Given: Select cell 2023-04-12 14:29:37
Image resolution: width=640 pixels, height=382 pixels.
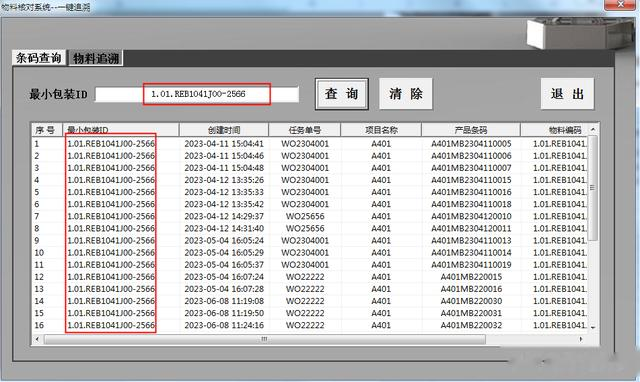Looking at the screenshot, I should (x=224, y=216).
